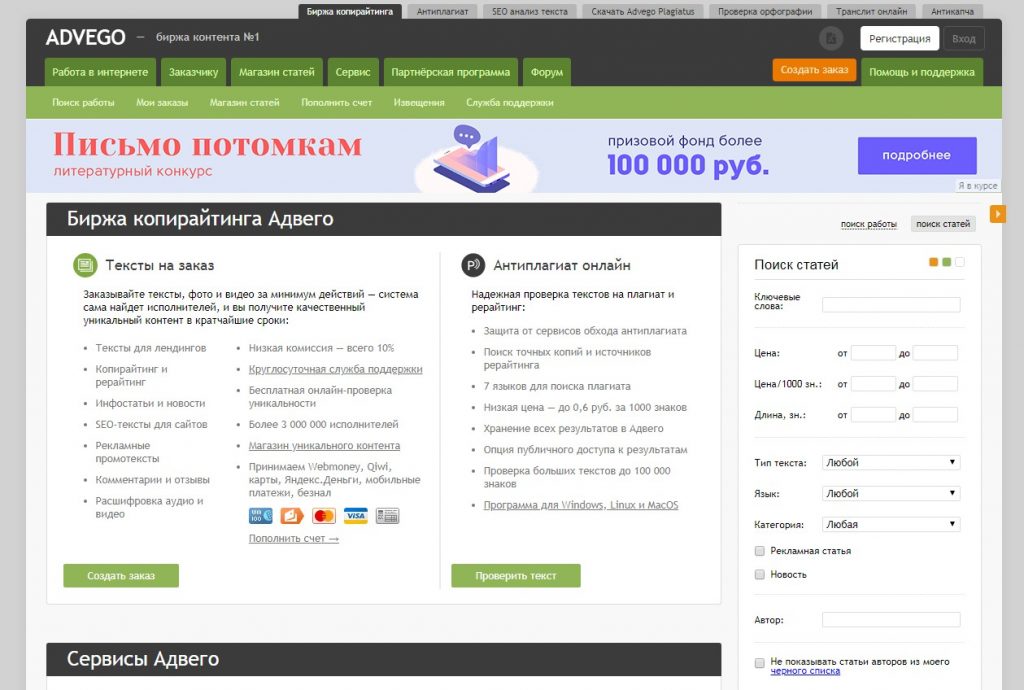Click the green Тексты на заказ icon

85,265
